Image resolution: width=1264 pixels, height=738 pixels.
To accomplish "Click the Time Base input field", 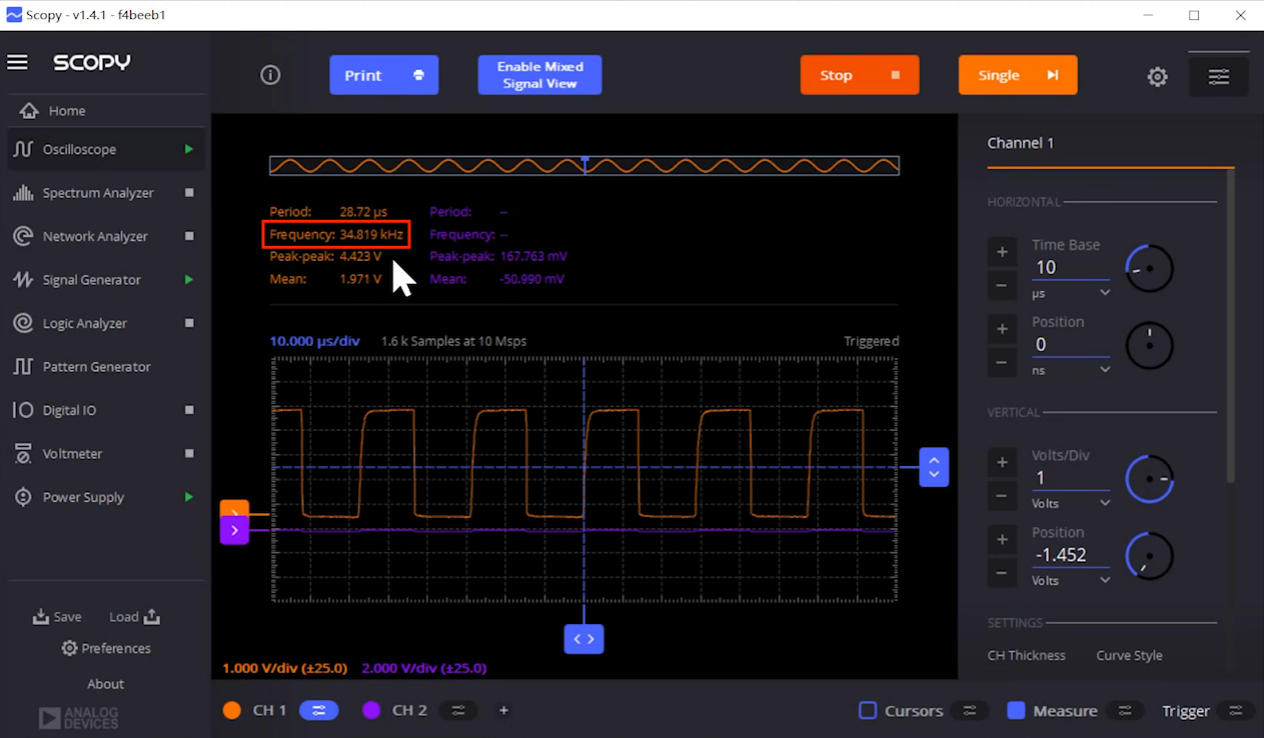I will point(1071,267).
